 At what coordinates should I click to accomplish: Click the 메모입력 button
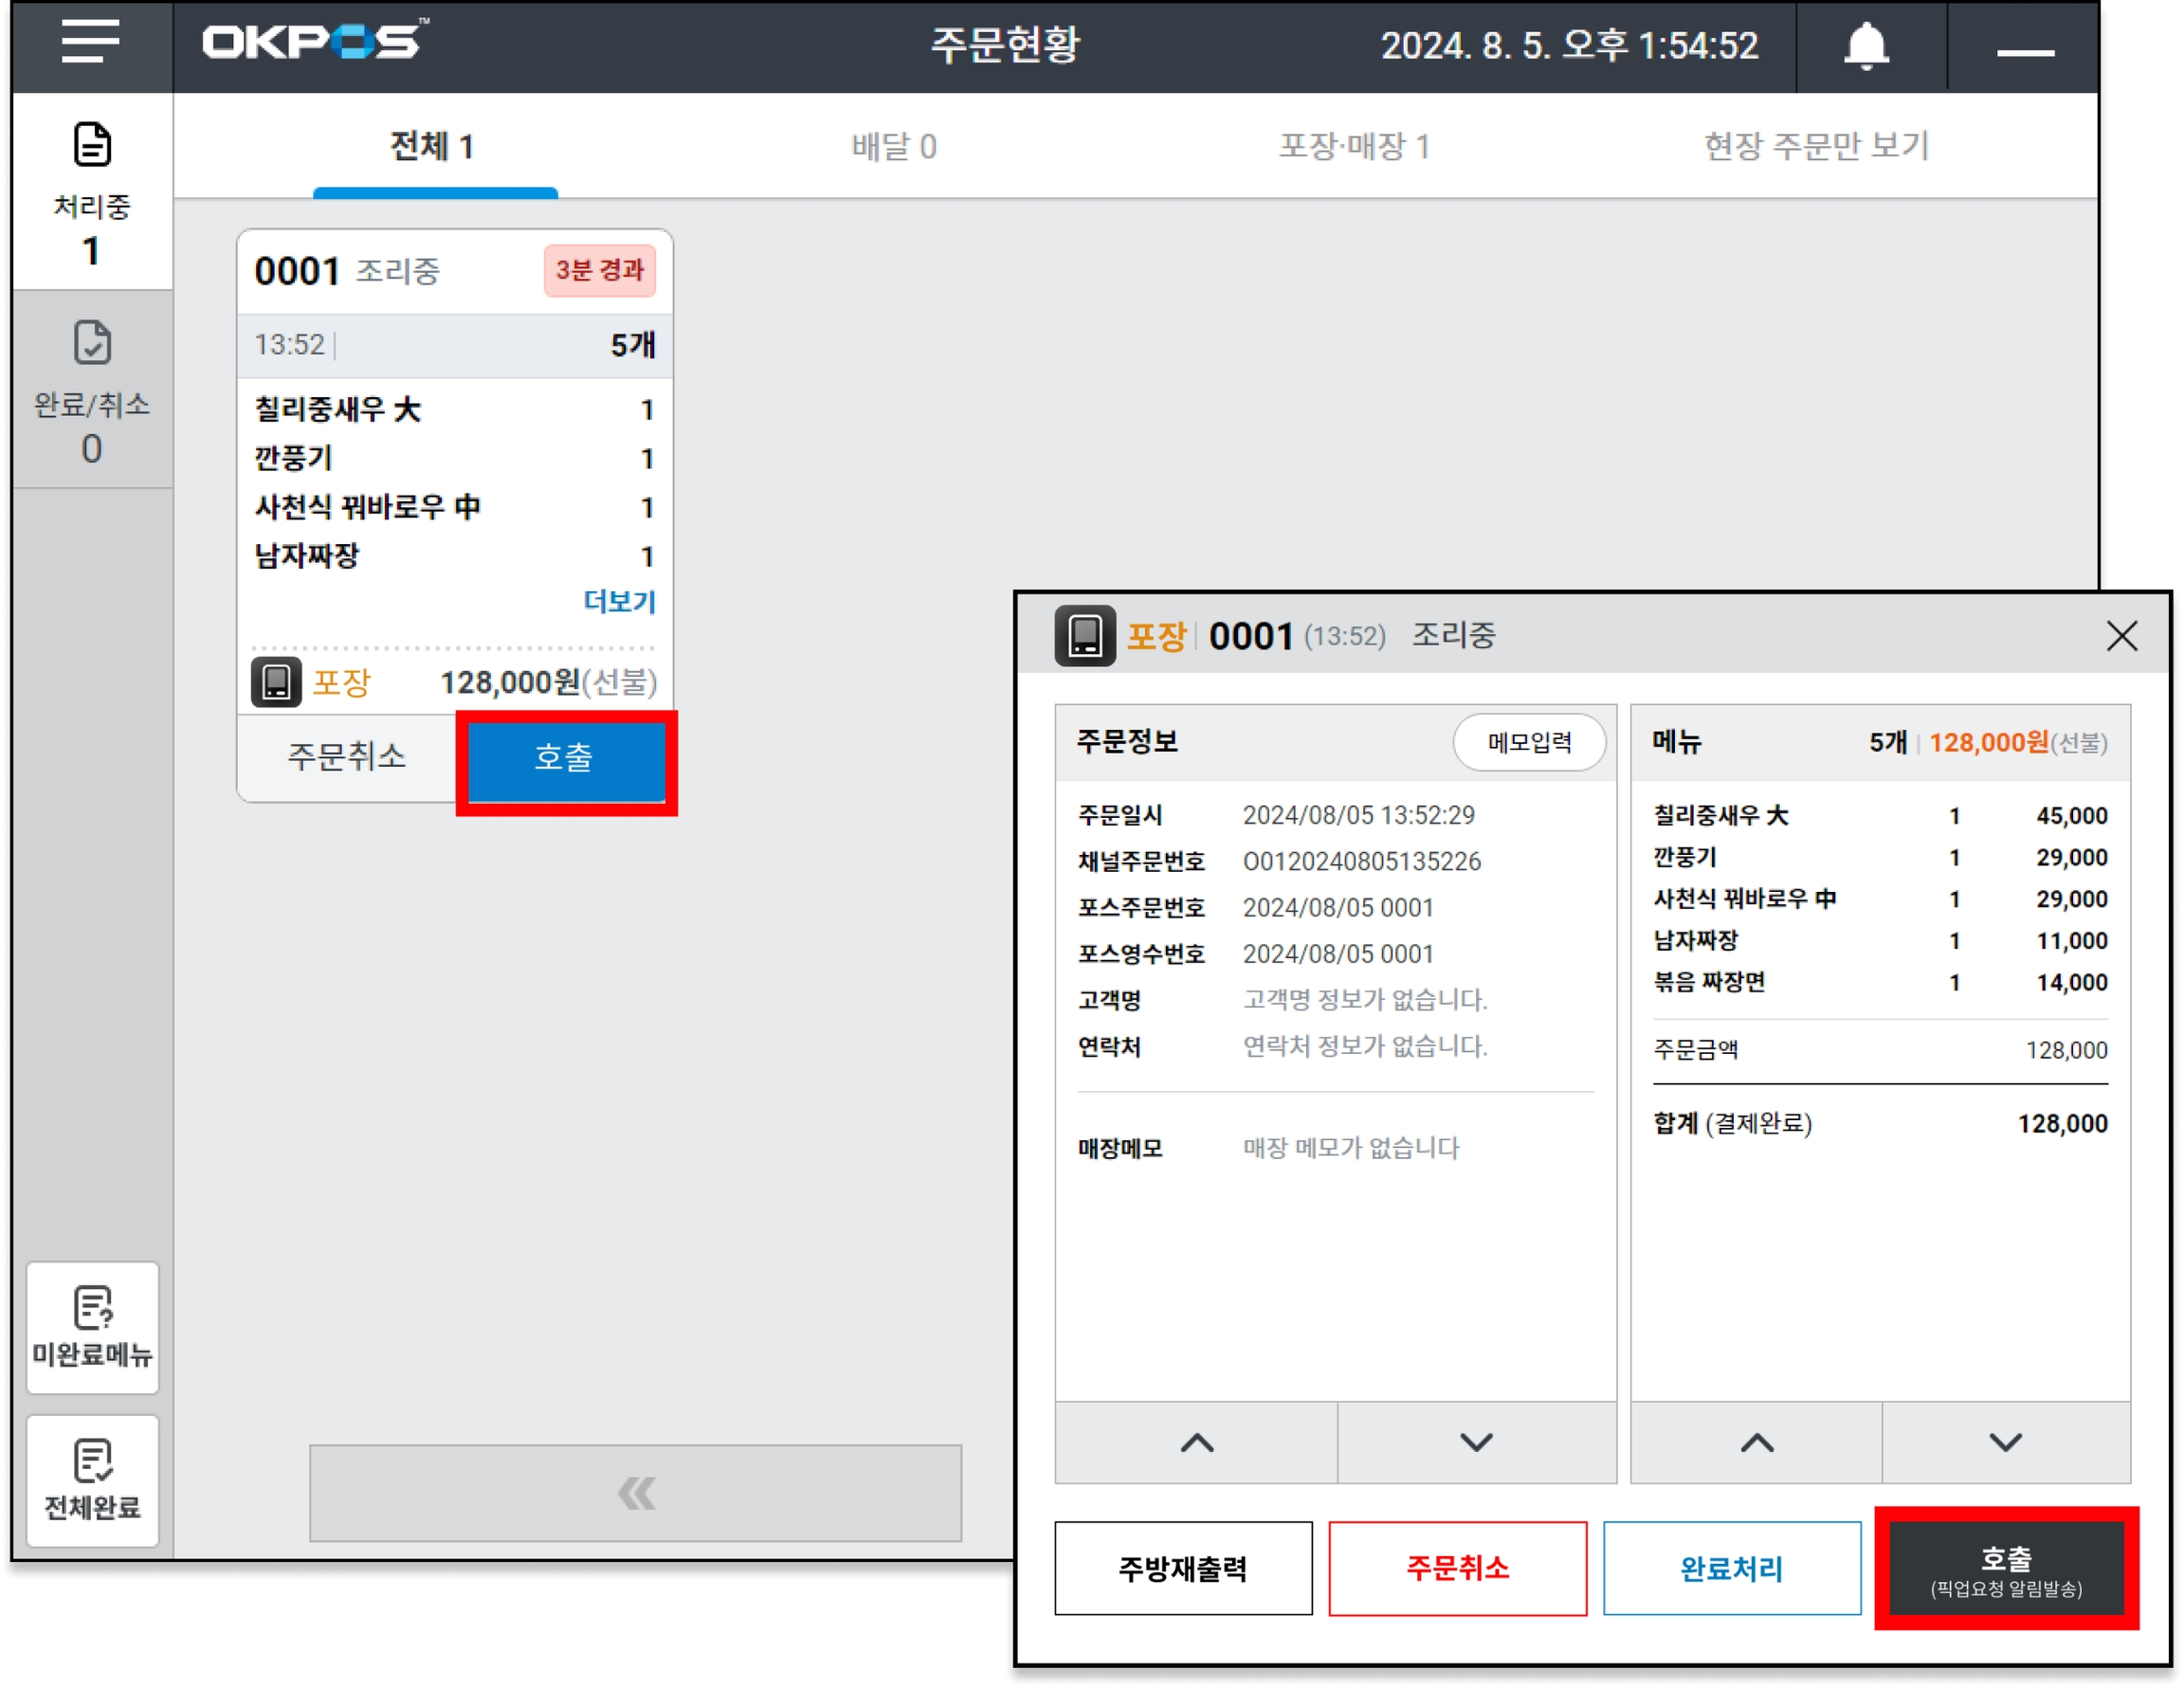(1529, 742)
